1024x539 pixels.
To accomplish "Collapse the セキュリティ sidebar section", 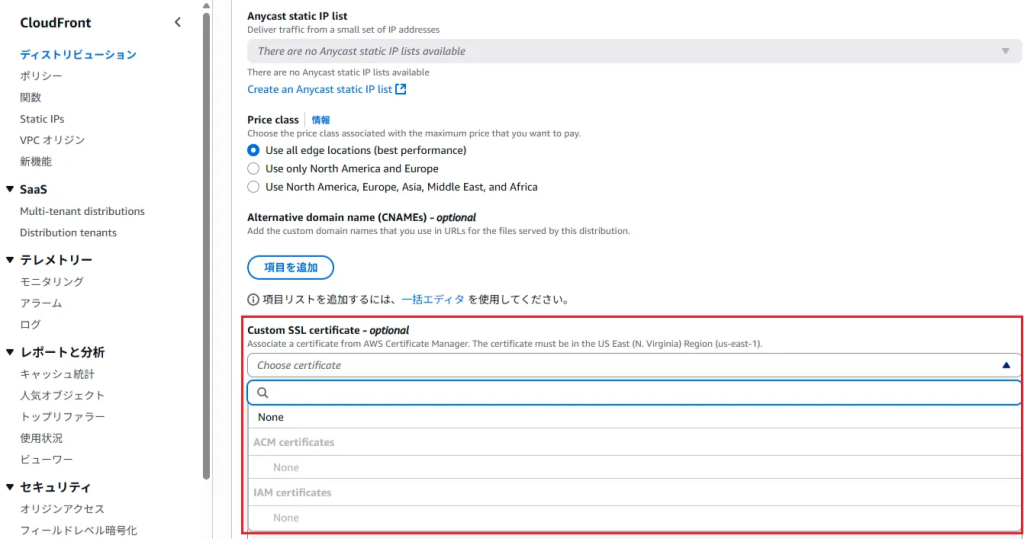I will click(10, 487).
